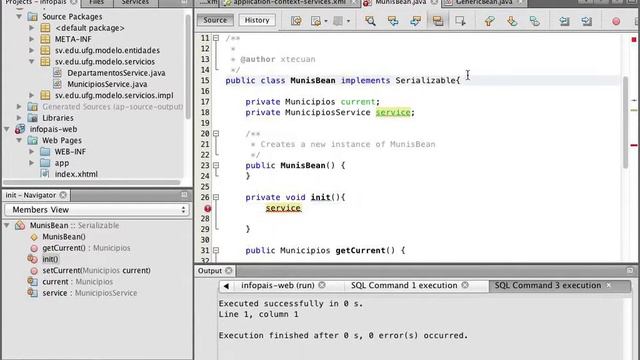
Task: Click the Find Selection magnifier icon
Action: point(370,20)
